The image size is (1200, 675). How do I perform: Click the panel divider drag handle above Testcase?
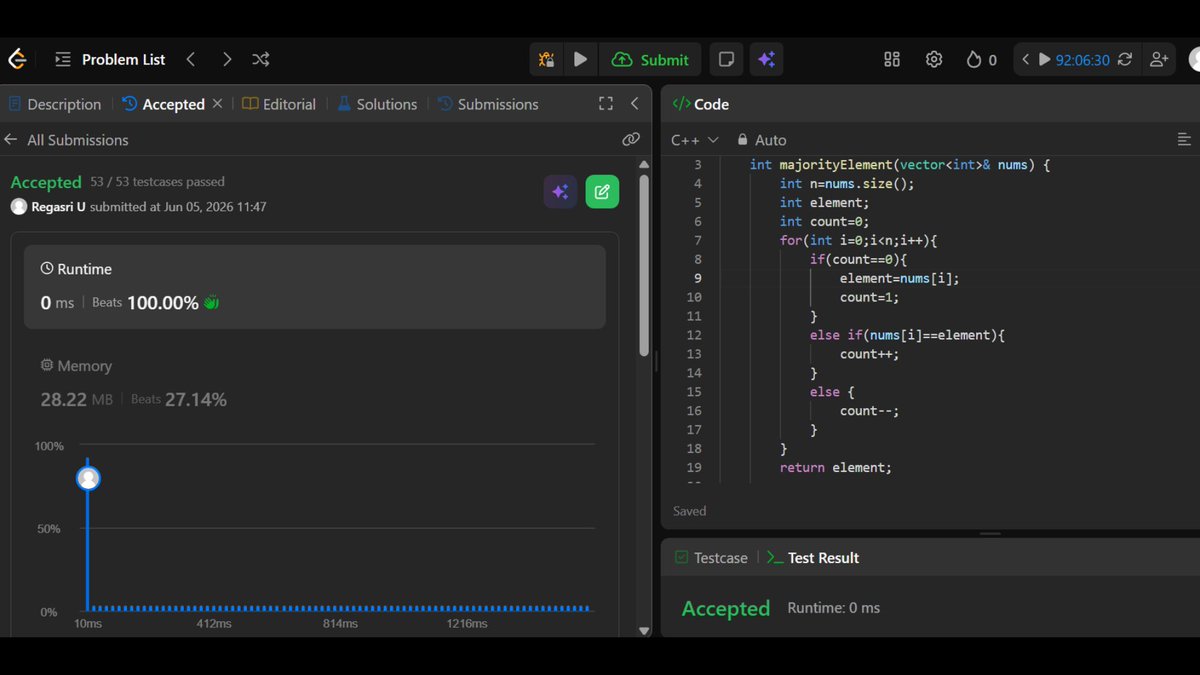pyautogui.click(x=990, y=534)
